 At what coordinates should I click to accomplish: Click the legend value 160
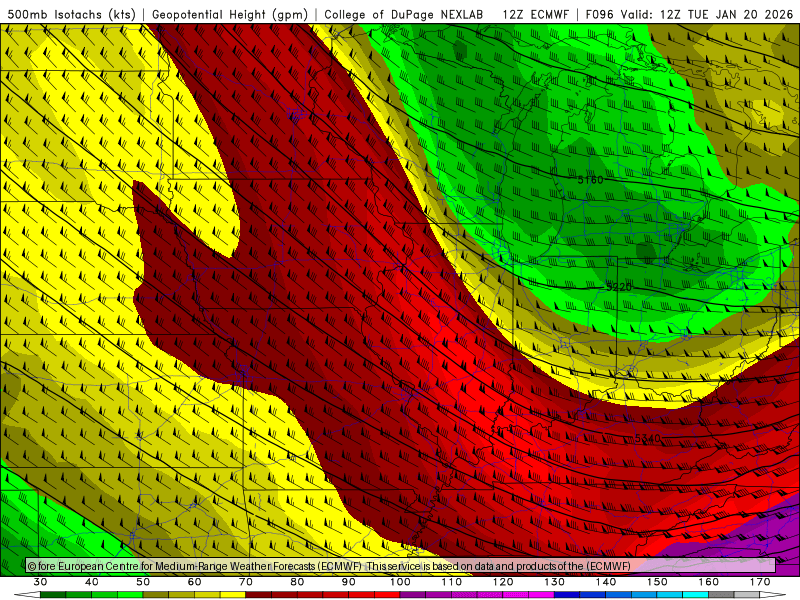pyautogui.click(x=709, y=582)
